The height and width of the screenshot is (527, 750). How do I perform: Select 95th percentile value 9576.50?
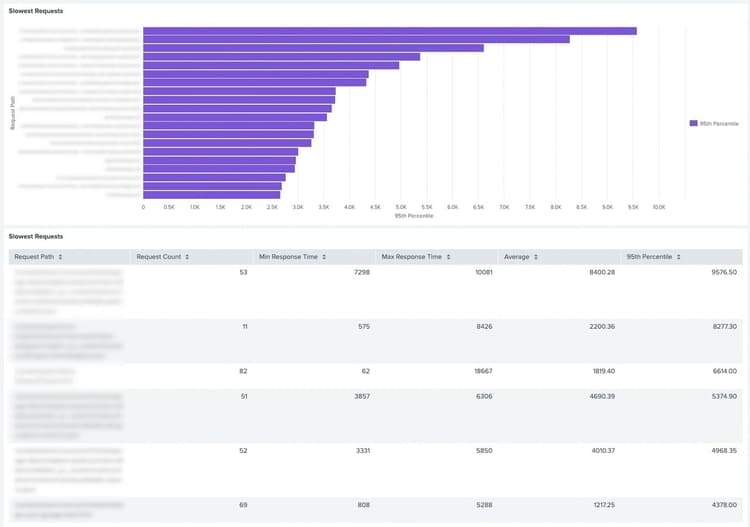(724, 272)
